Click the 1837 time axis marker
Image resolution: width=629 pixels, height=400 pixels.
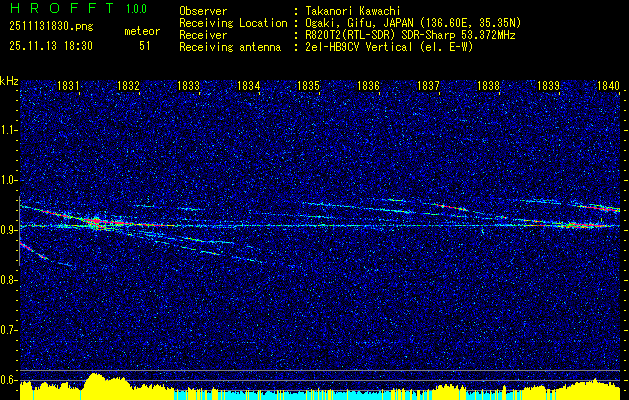point(428,86)
